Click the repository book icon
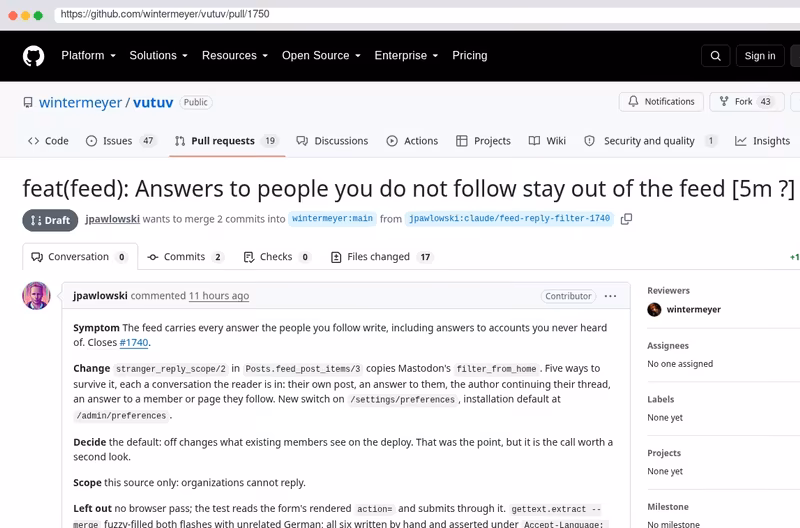Screen dimensions: 800x528 click(x=28, y=103)
